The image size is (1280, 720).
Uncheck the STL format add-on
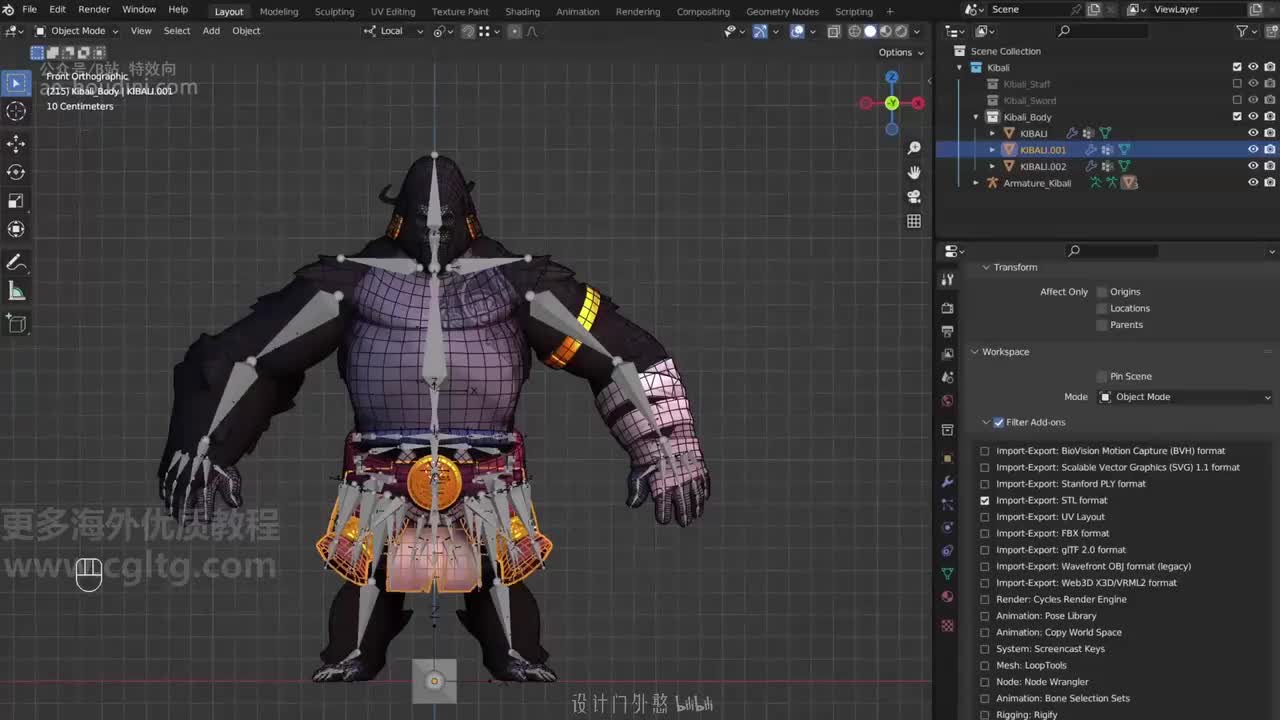[985, 500]
